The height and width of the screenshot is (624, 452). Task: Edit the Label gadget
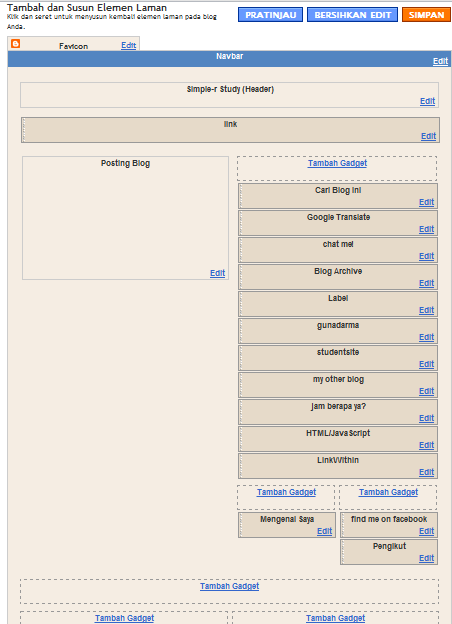426,310
